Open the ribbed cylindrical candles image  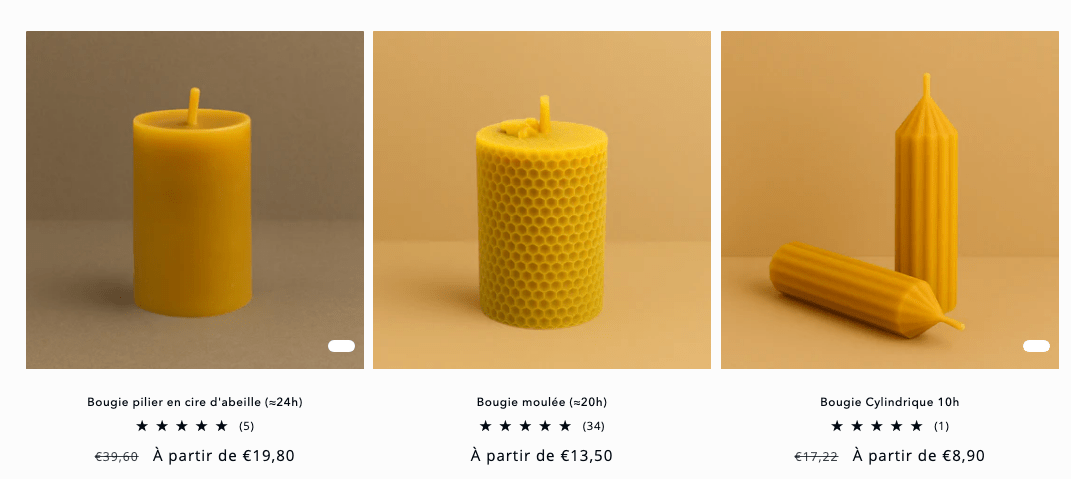point(889,200)
